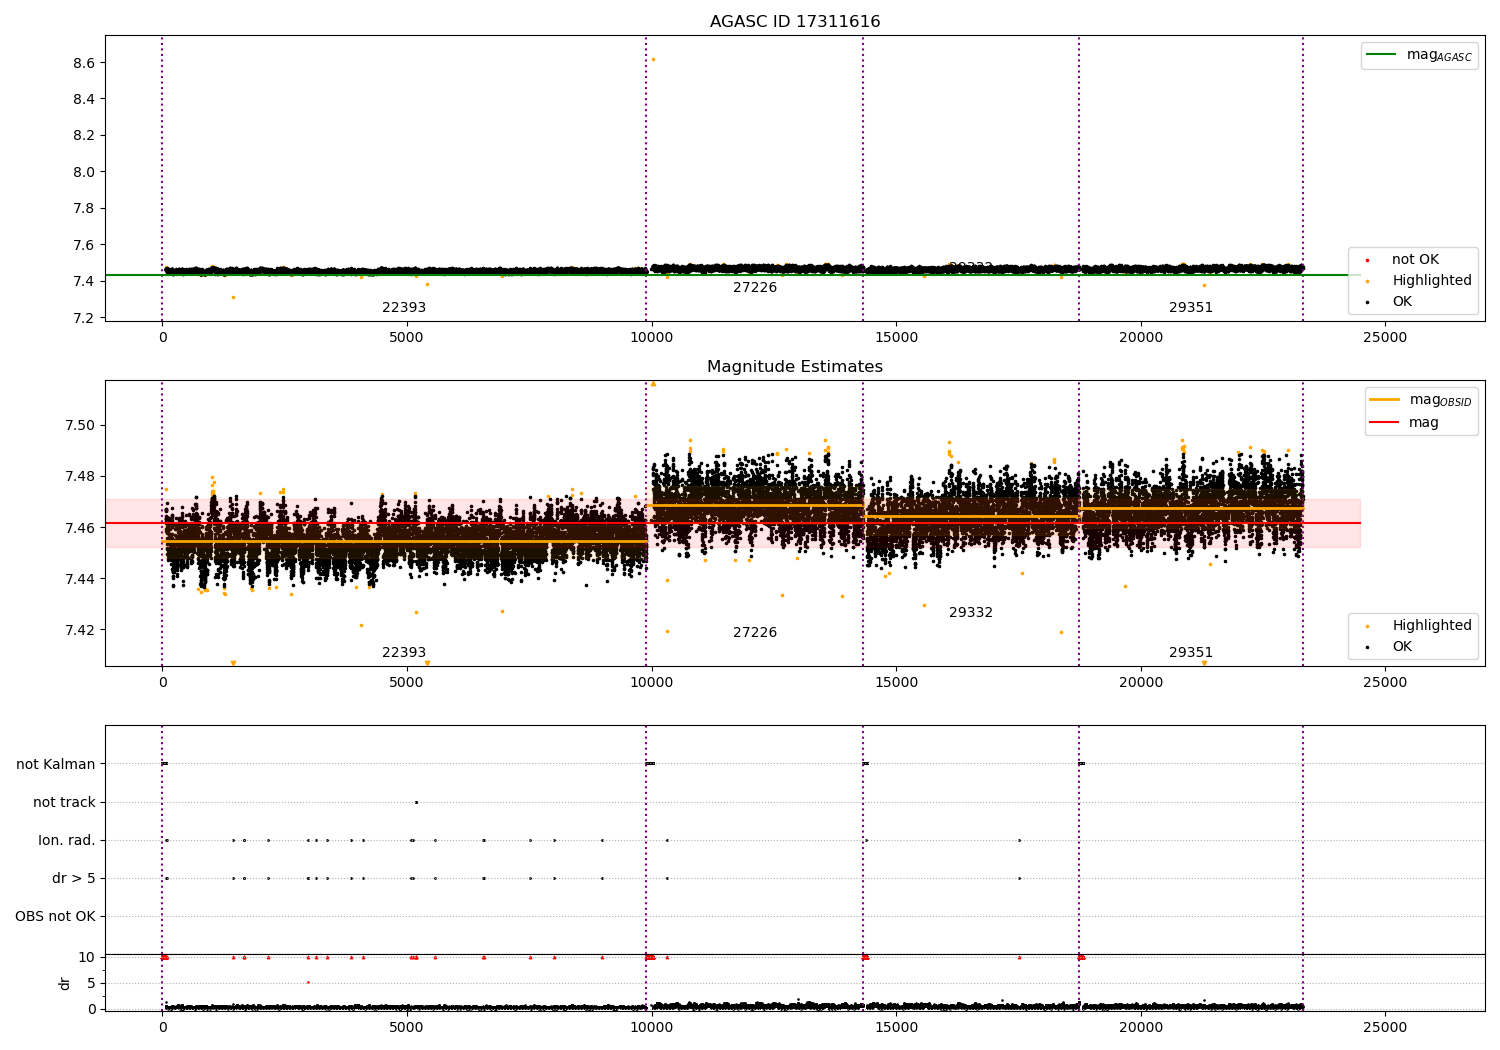
Task: Click the 7.48 tick on the middle plot
Action: tap(80, 477)
